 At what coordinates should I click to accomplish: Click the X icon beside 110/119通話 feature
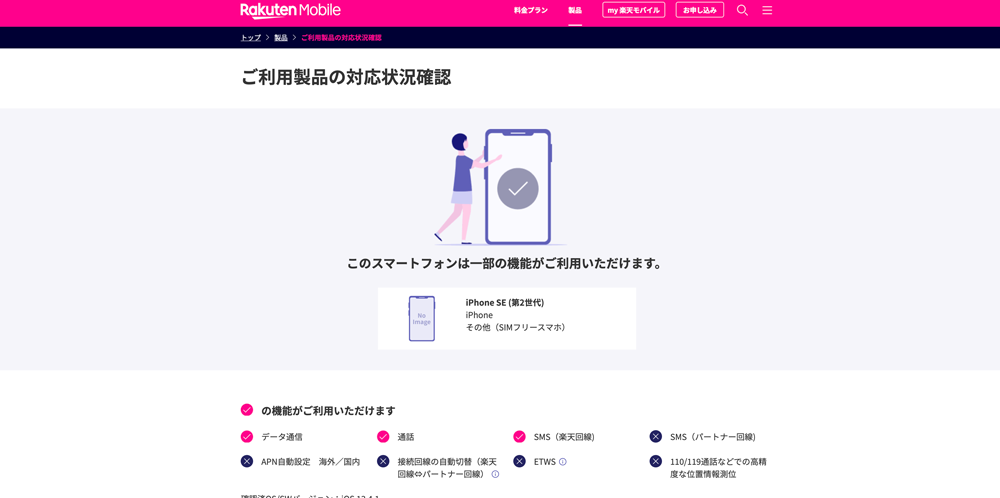point(656,461)
